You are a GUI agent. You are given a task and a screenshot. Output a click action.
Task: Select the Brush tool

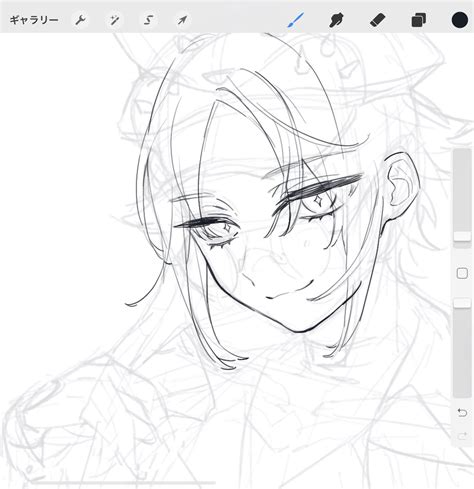point(296,20)
